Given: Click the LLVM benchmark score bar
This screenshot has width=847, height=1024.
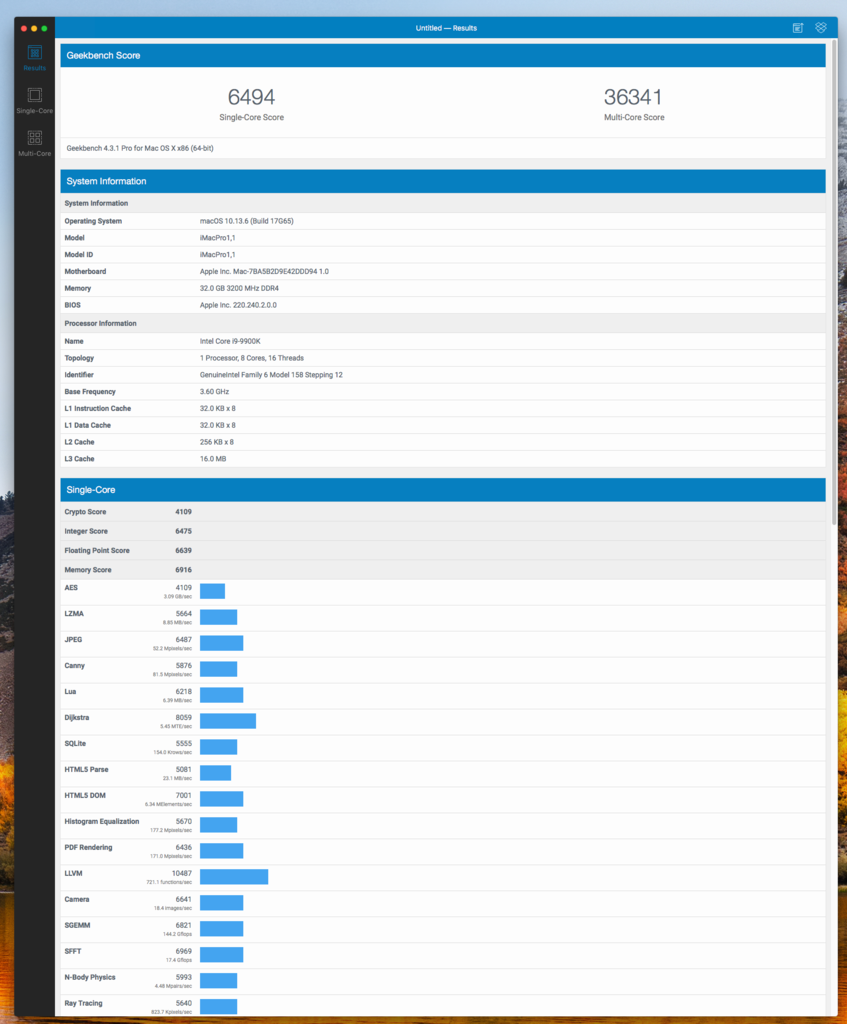Looking at the screenshot, I should (x=233, y=876).
